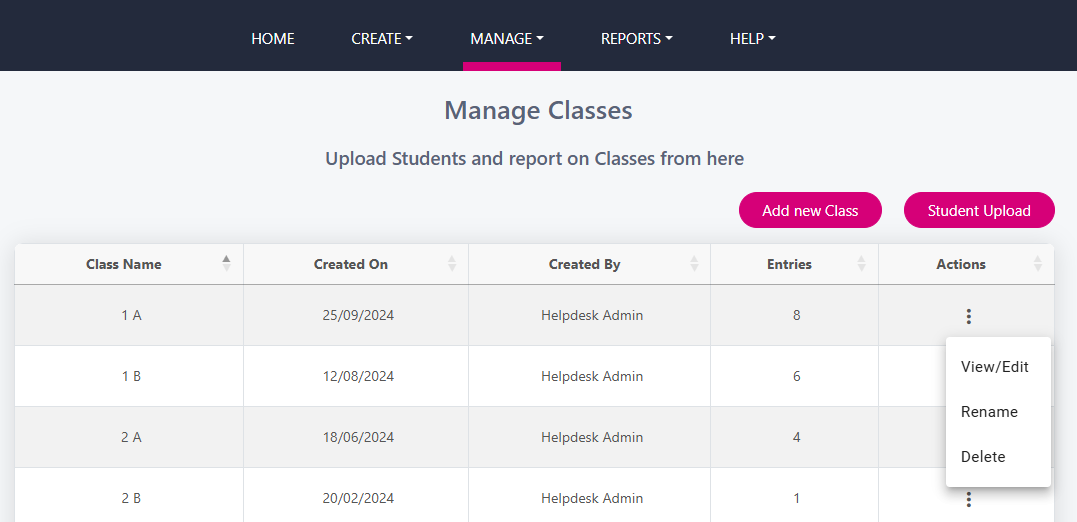Click the Created On column header label
1077x522 pixels.
(x=351, y=264)
